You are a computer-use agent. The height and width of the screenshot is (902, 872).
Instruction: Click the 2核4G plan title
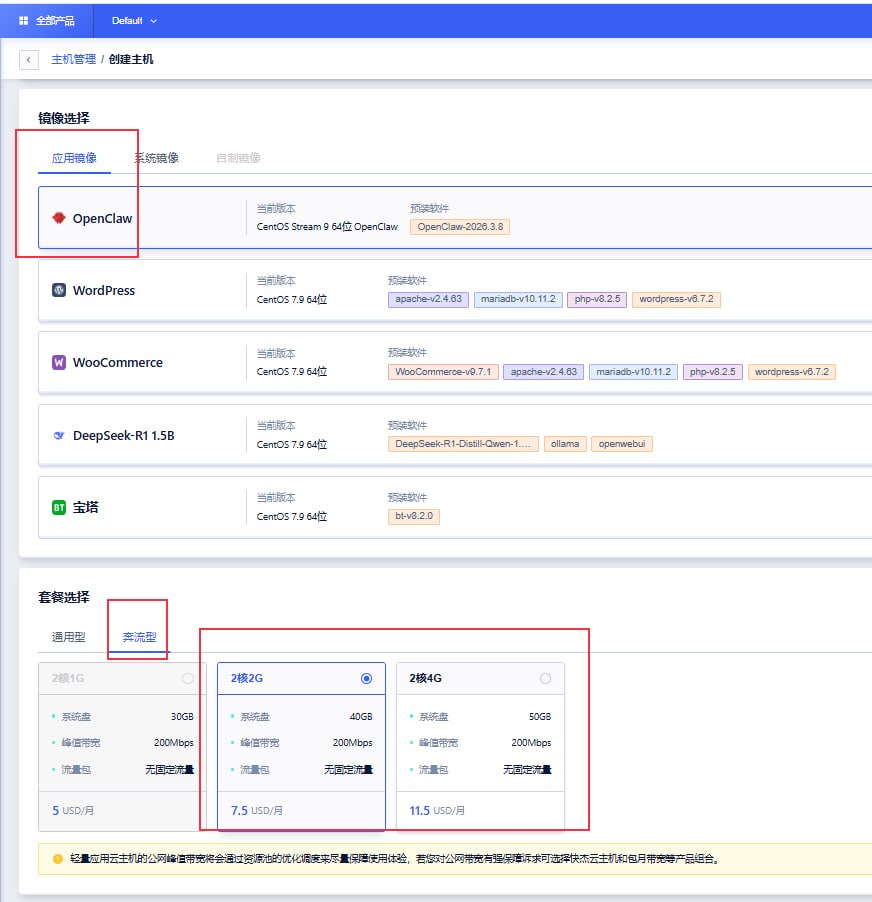click(x=426, y=678)
